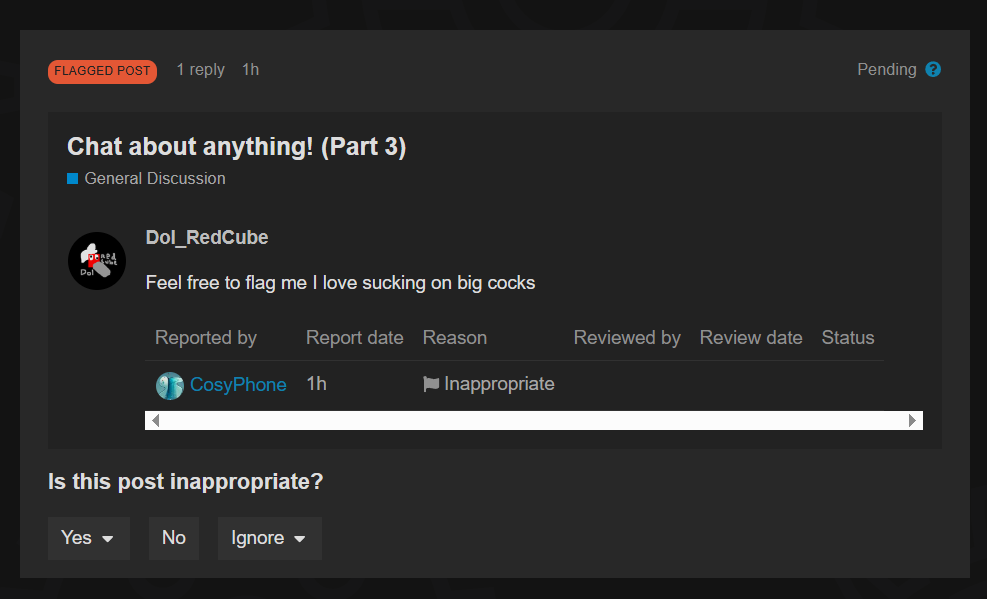Open the 1 reply indicator
The image size is (987, 599).
pyautogui.click(x=200, y=70)
